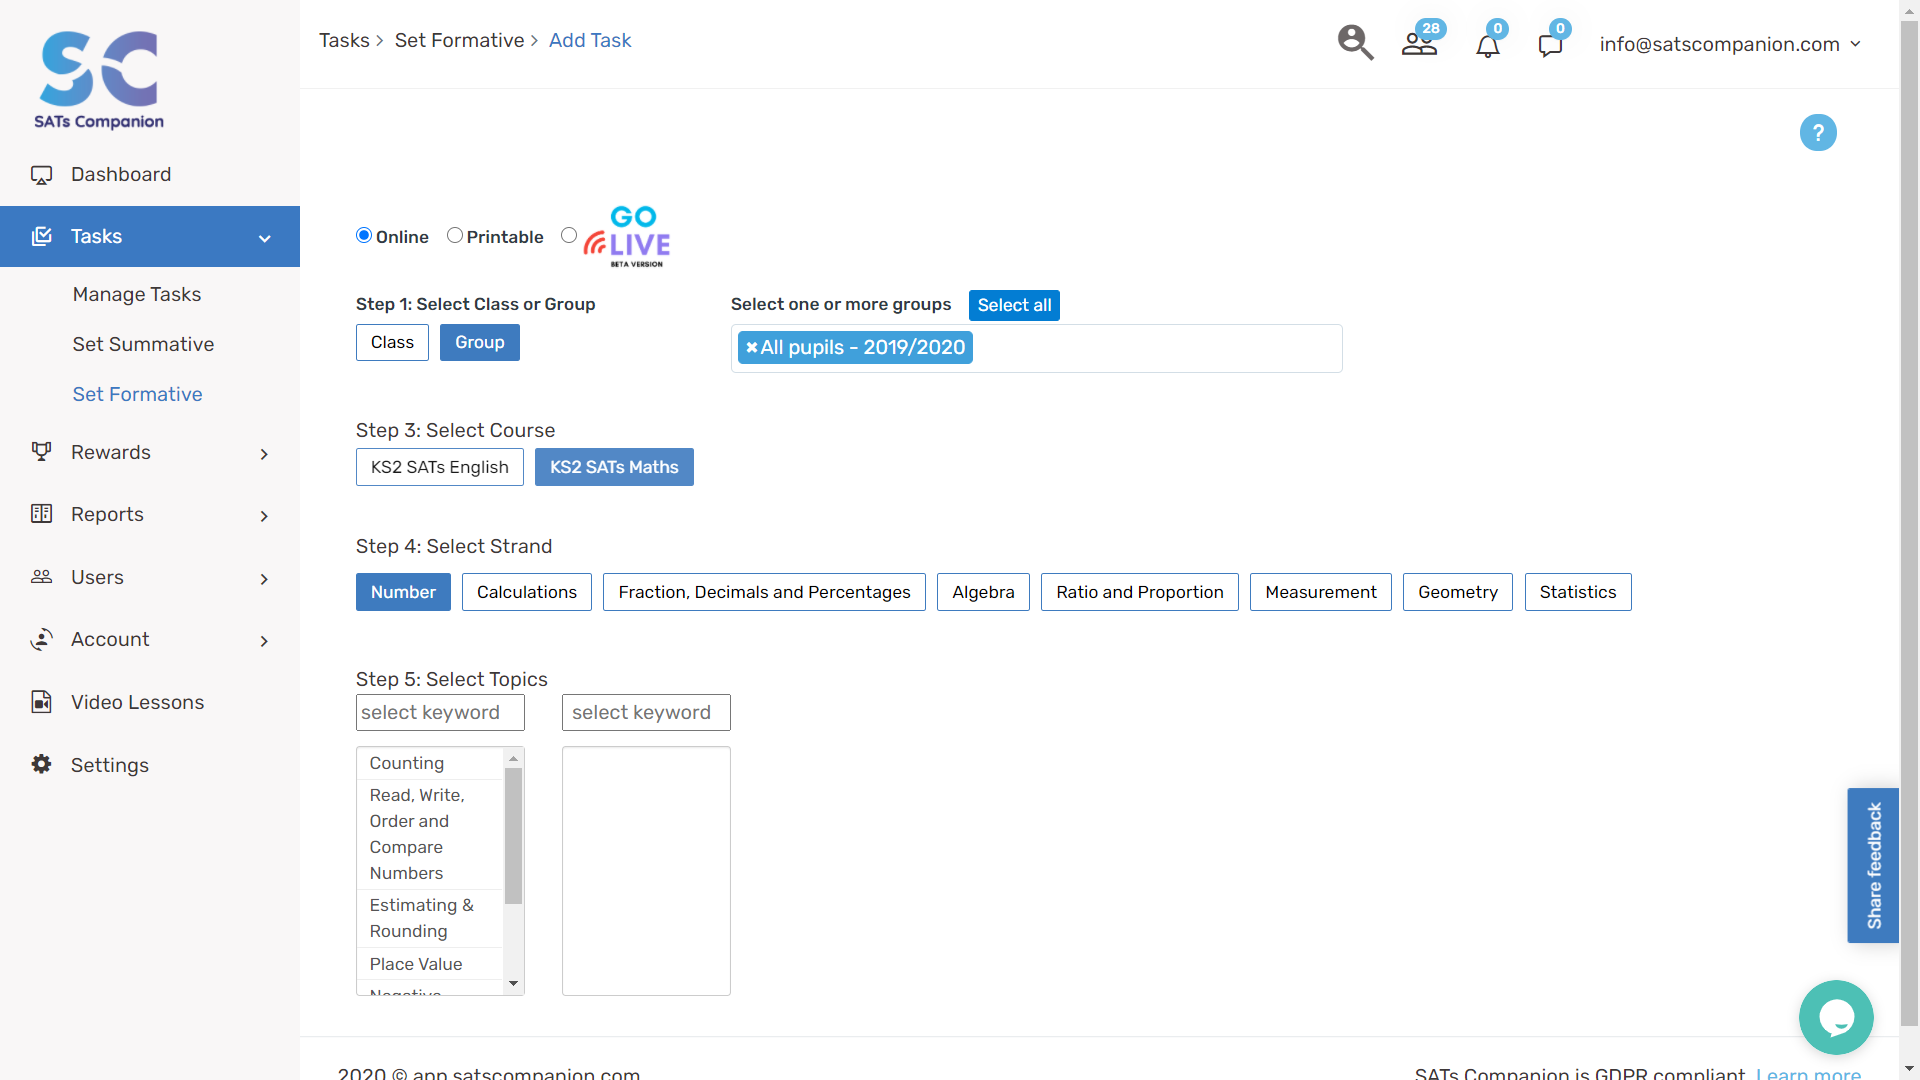Viewport: 1920px width, 1080px height.
Task: Select the Online radio button
Action: (x=364, y=235)
